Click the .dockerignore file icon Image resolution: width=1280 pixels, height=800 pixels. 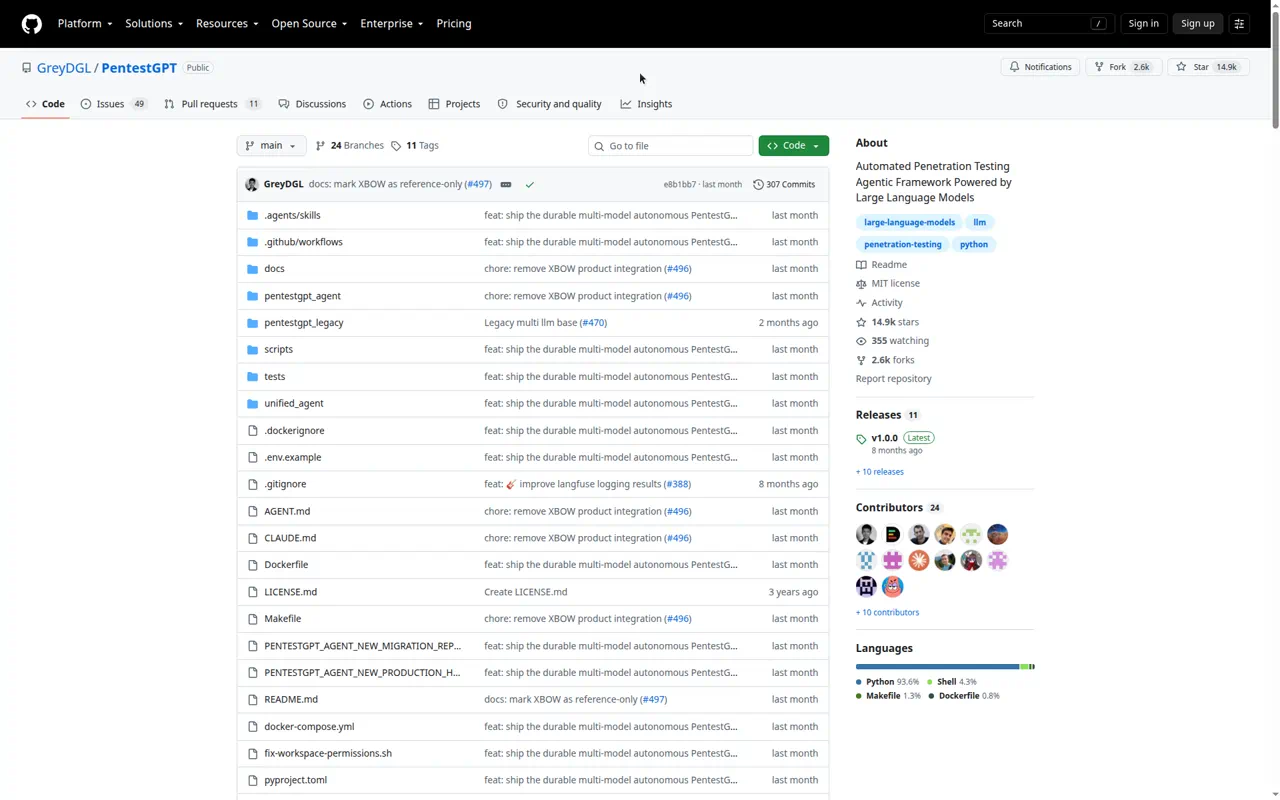click(x=253, y=430)
